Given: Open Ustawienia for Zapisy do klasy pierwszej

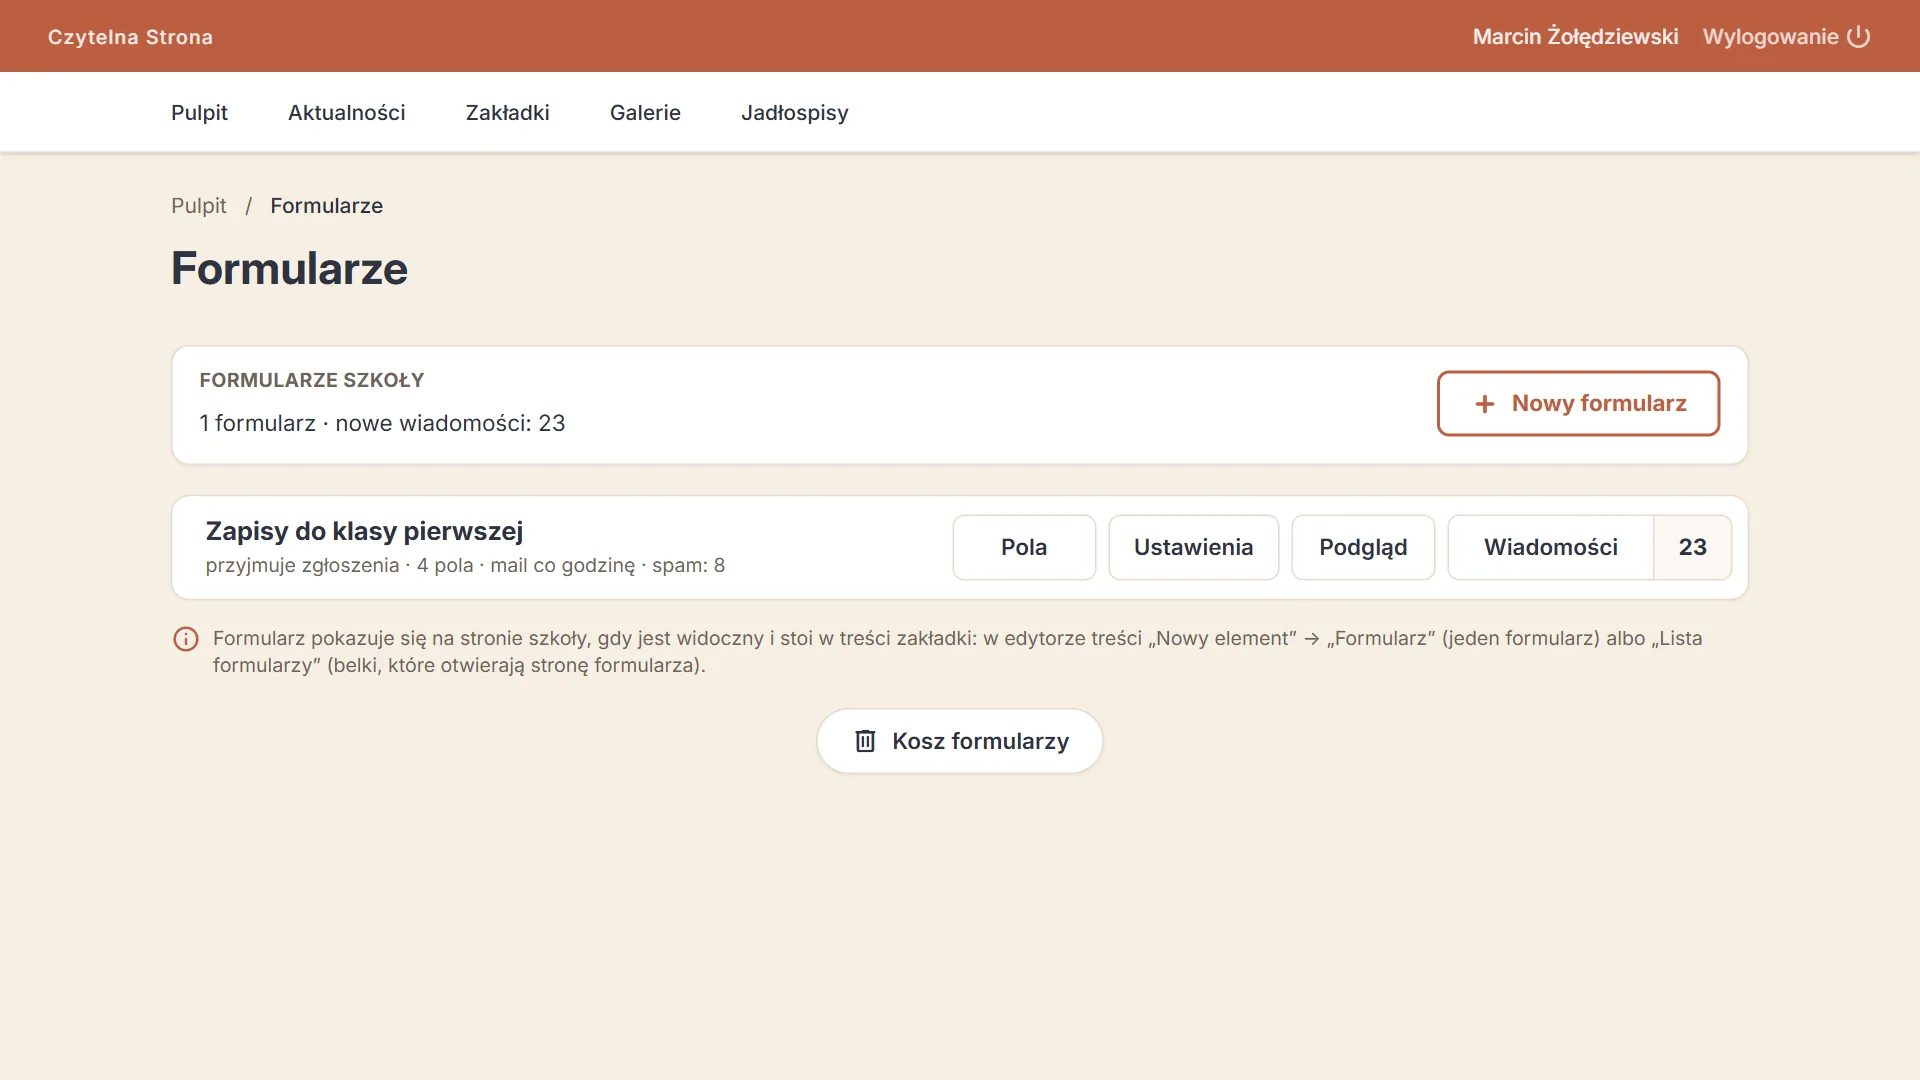Looking at the screenshot, I should [x=1194, y=547].
